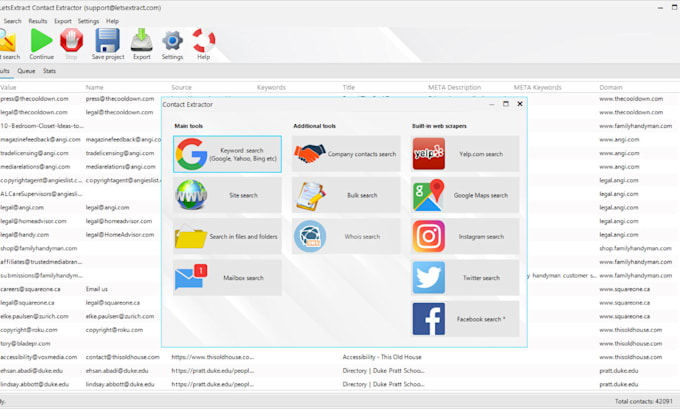Close the Contact Extractor dialog
The width and height of the screenshot is (680, 409).
(520, 104)
